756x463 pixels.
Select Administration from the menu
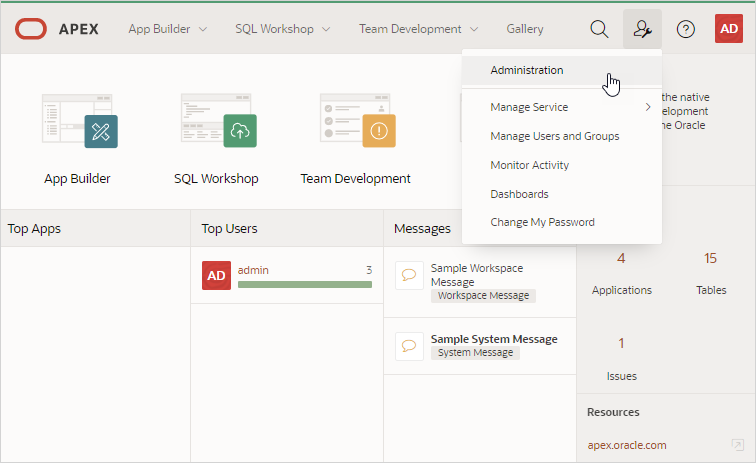(562, 70)
